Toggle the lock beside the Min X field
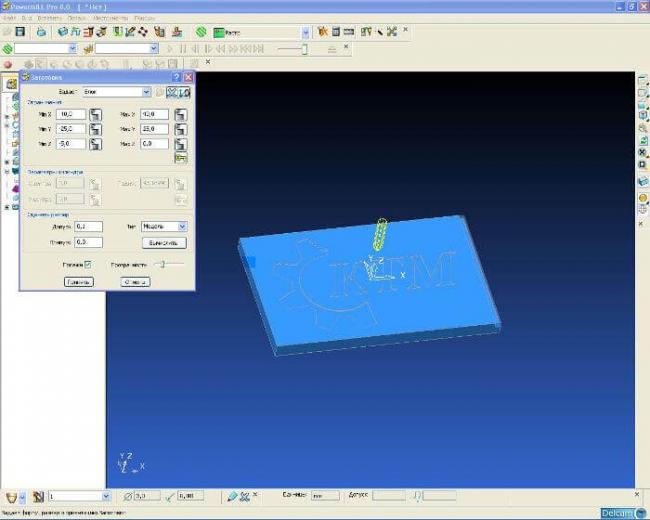The height and width of the screenshot is (520, 650). click(95, 115)
